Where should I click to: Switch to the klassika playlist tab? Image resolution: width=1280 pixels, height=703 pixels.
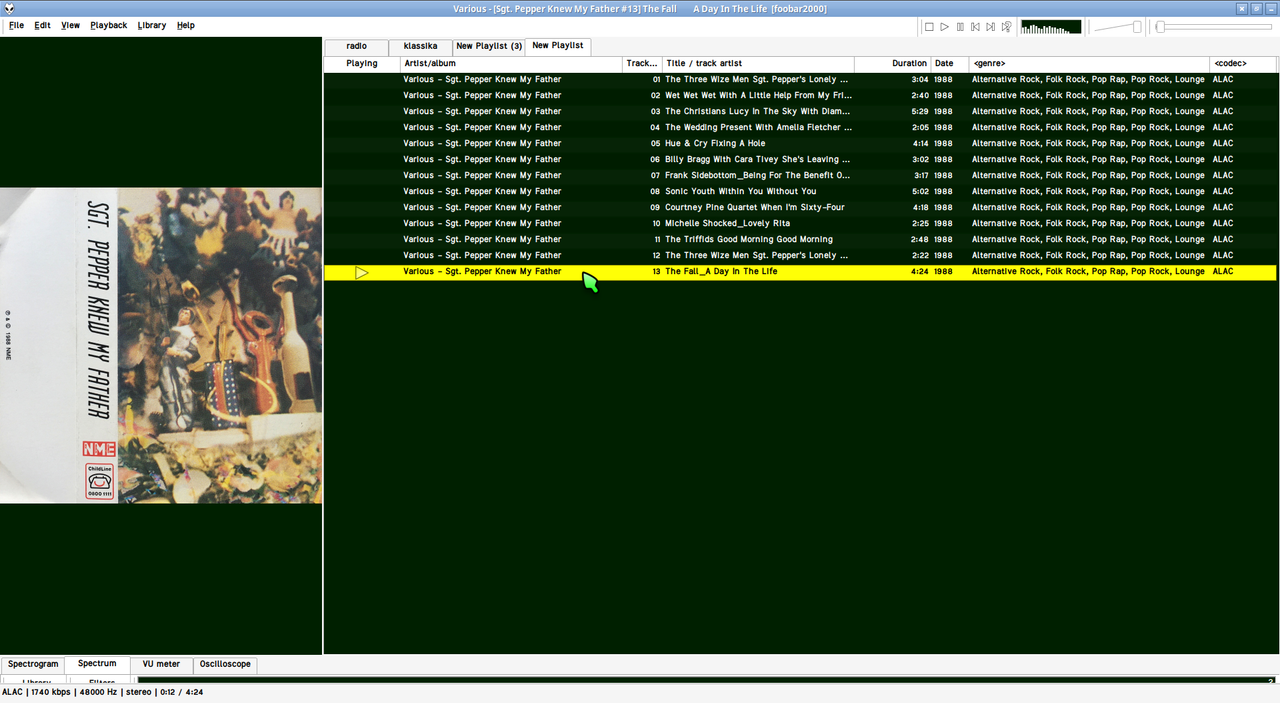(x=420, y=46)
